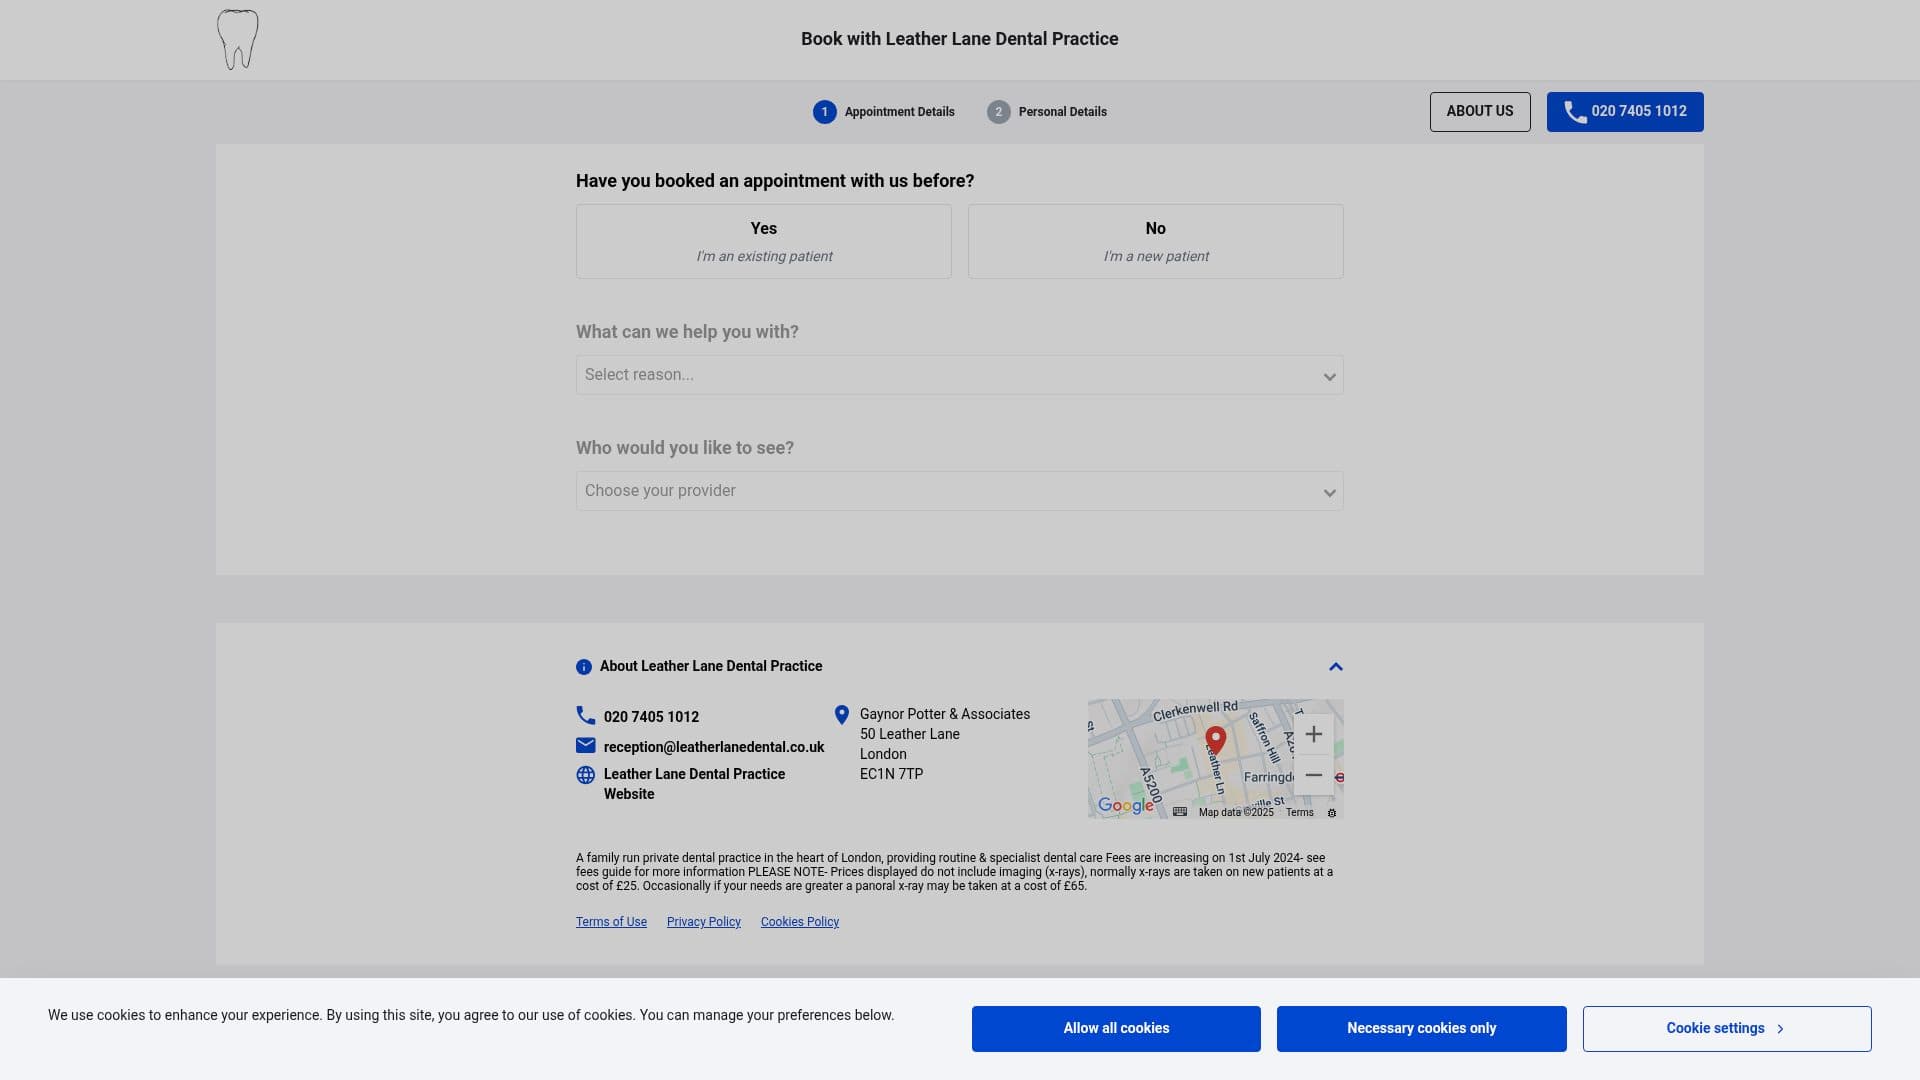Click the 020 7405 1012 link in About section

tap(651, 717)
